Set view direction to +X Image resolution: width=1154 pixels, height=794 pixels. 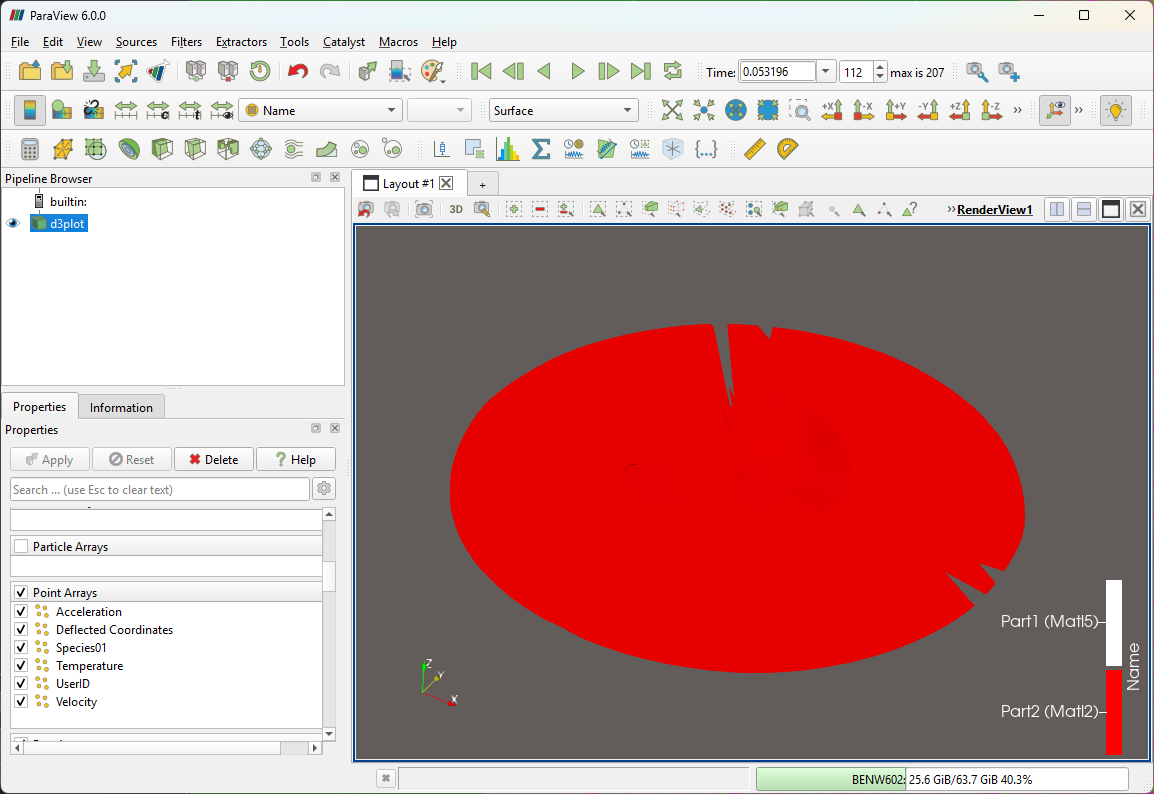click(833, 111)
